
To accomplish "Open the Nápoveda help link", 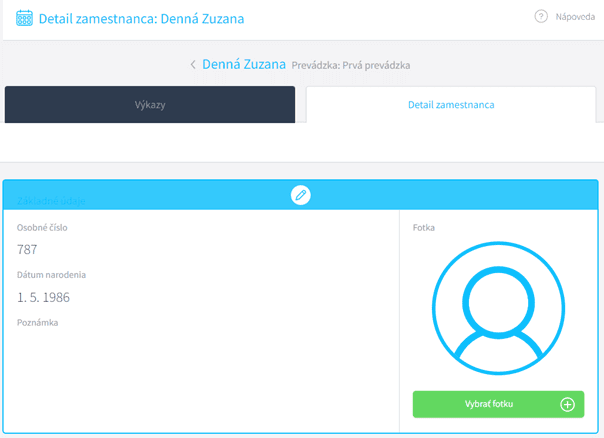I will pos(576,17).
